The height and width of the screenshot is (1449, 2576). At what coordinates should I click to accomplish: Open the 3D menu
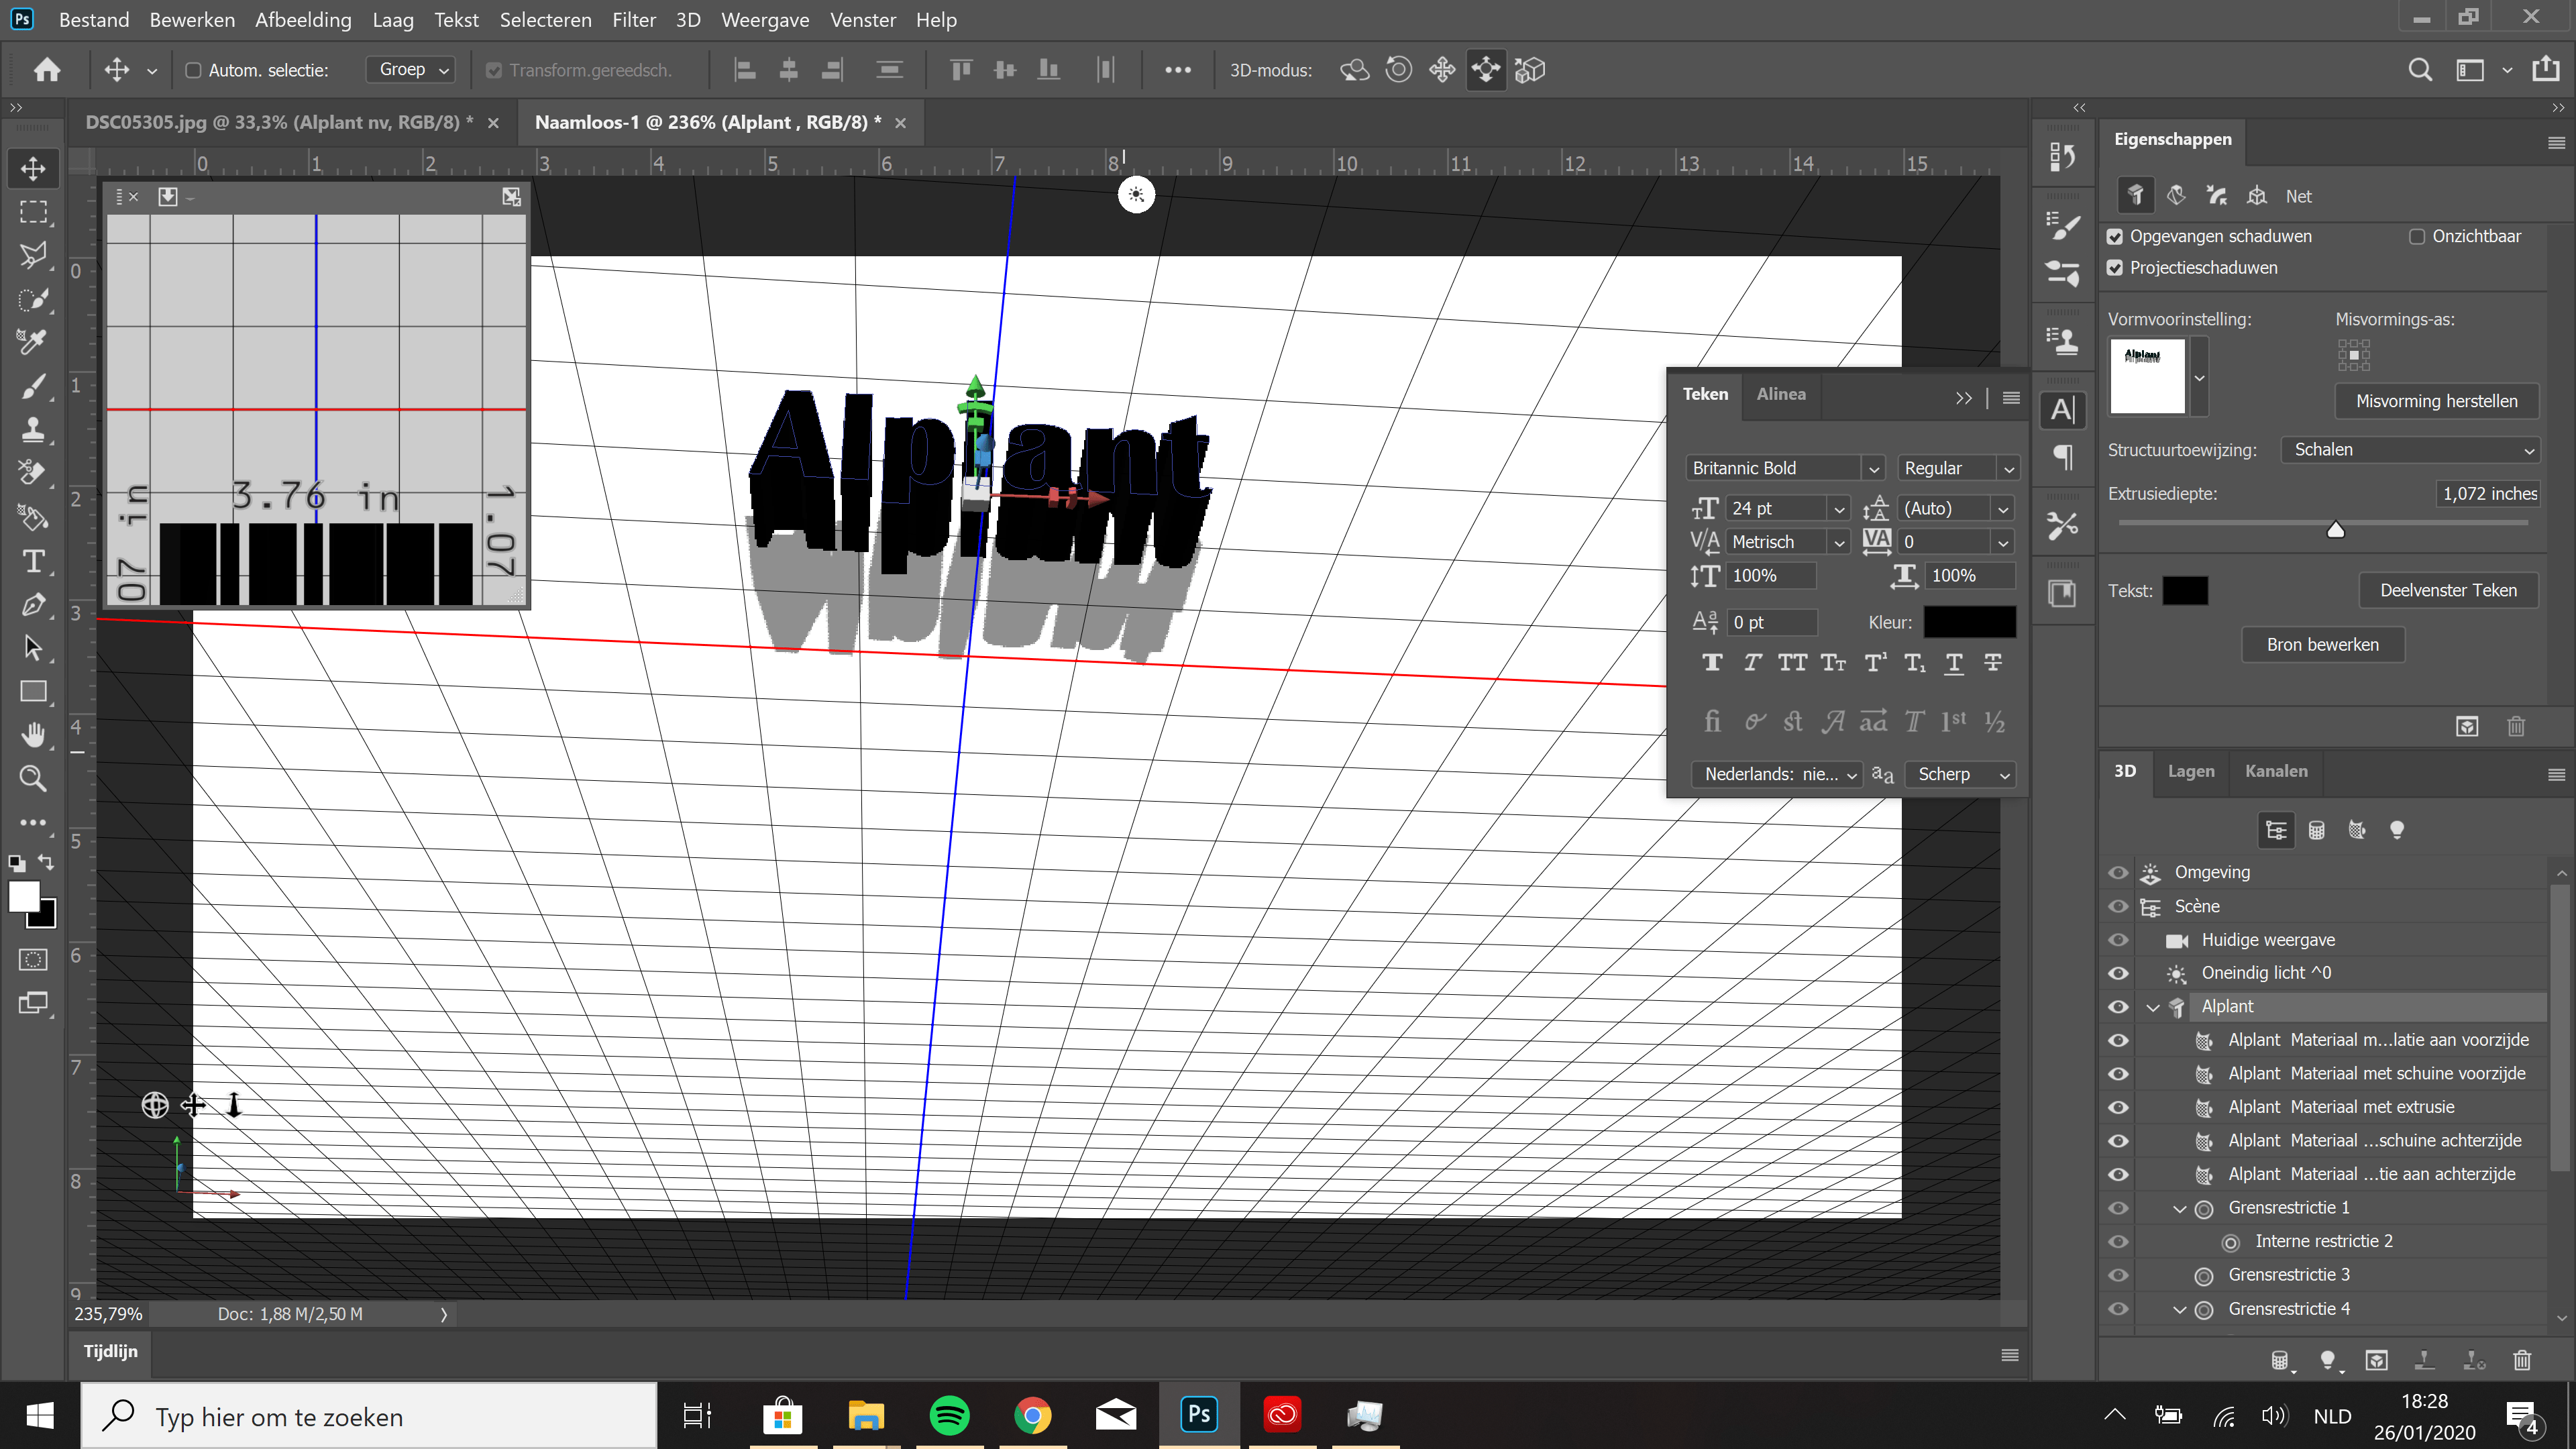tap(688, 19)
